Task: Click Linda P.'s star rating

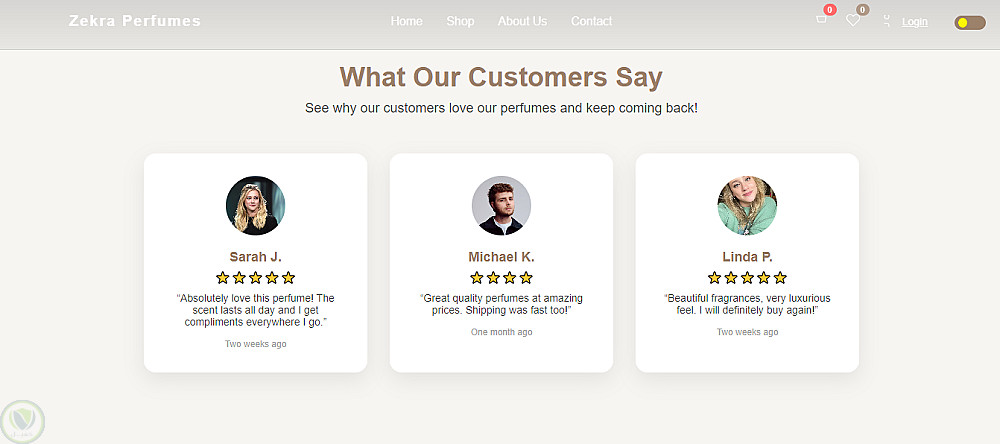Action: click(x=747, y=278)
